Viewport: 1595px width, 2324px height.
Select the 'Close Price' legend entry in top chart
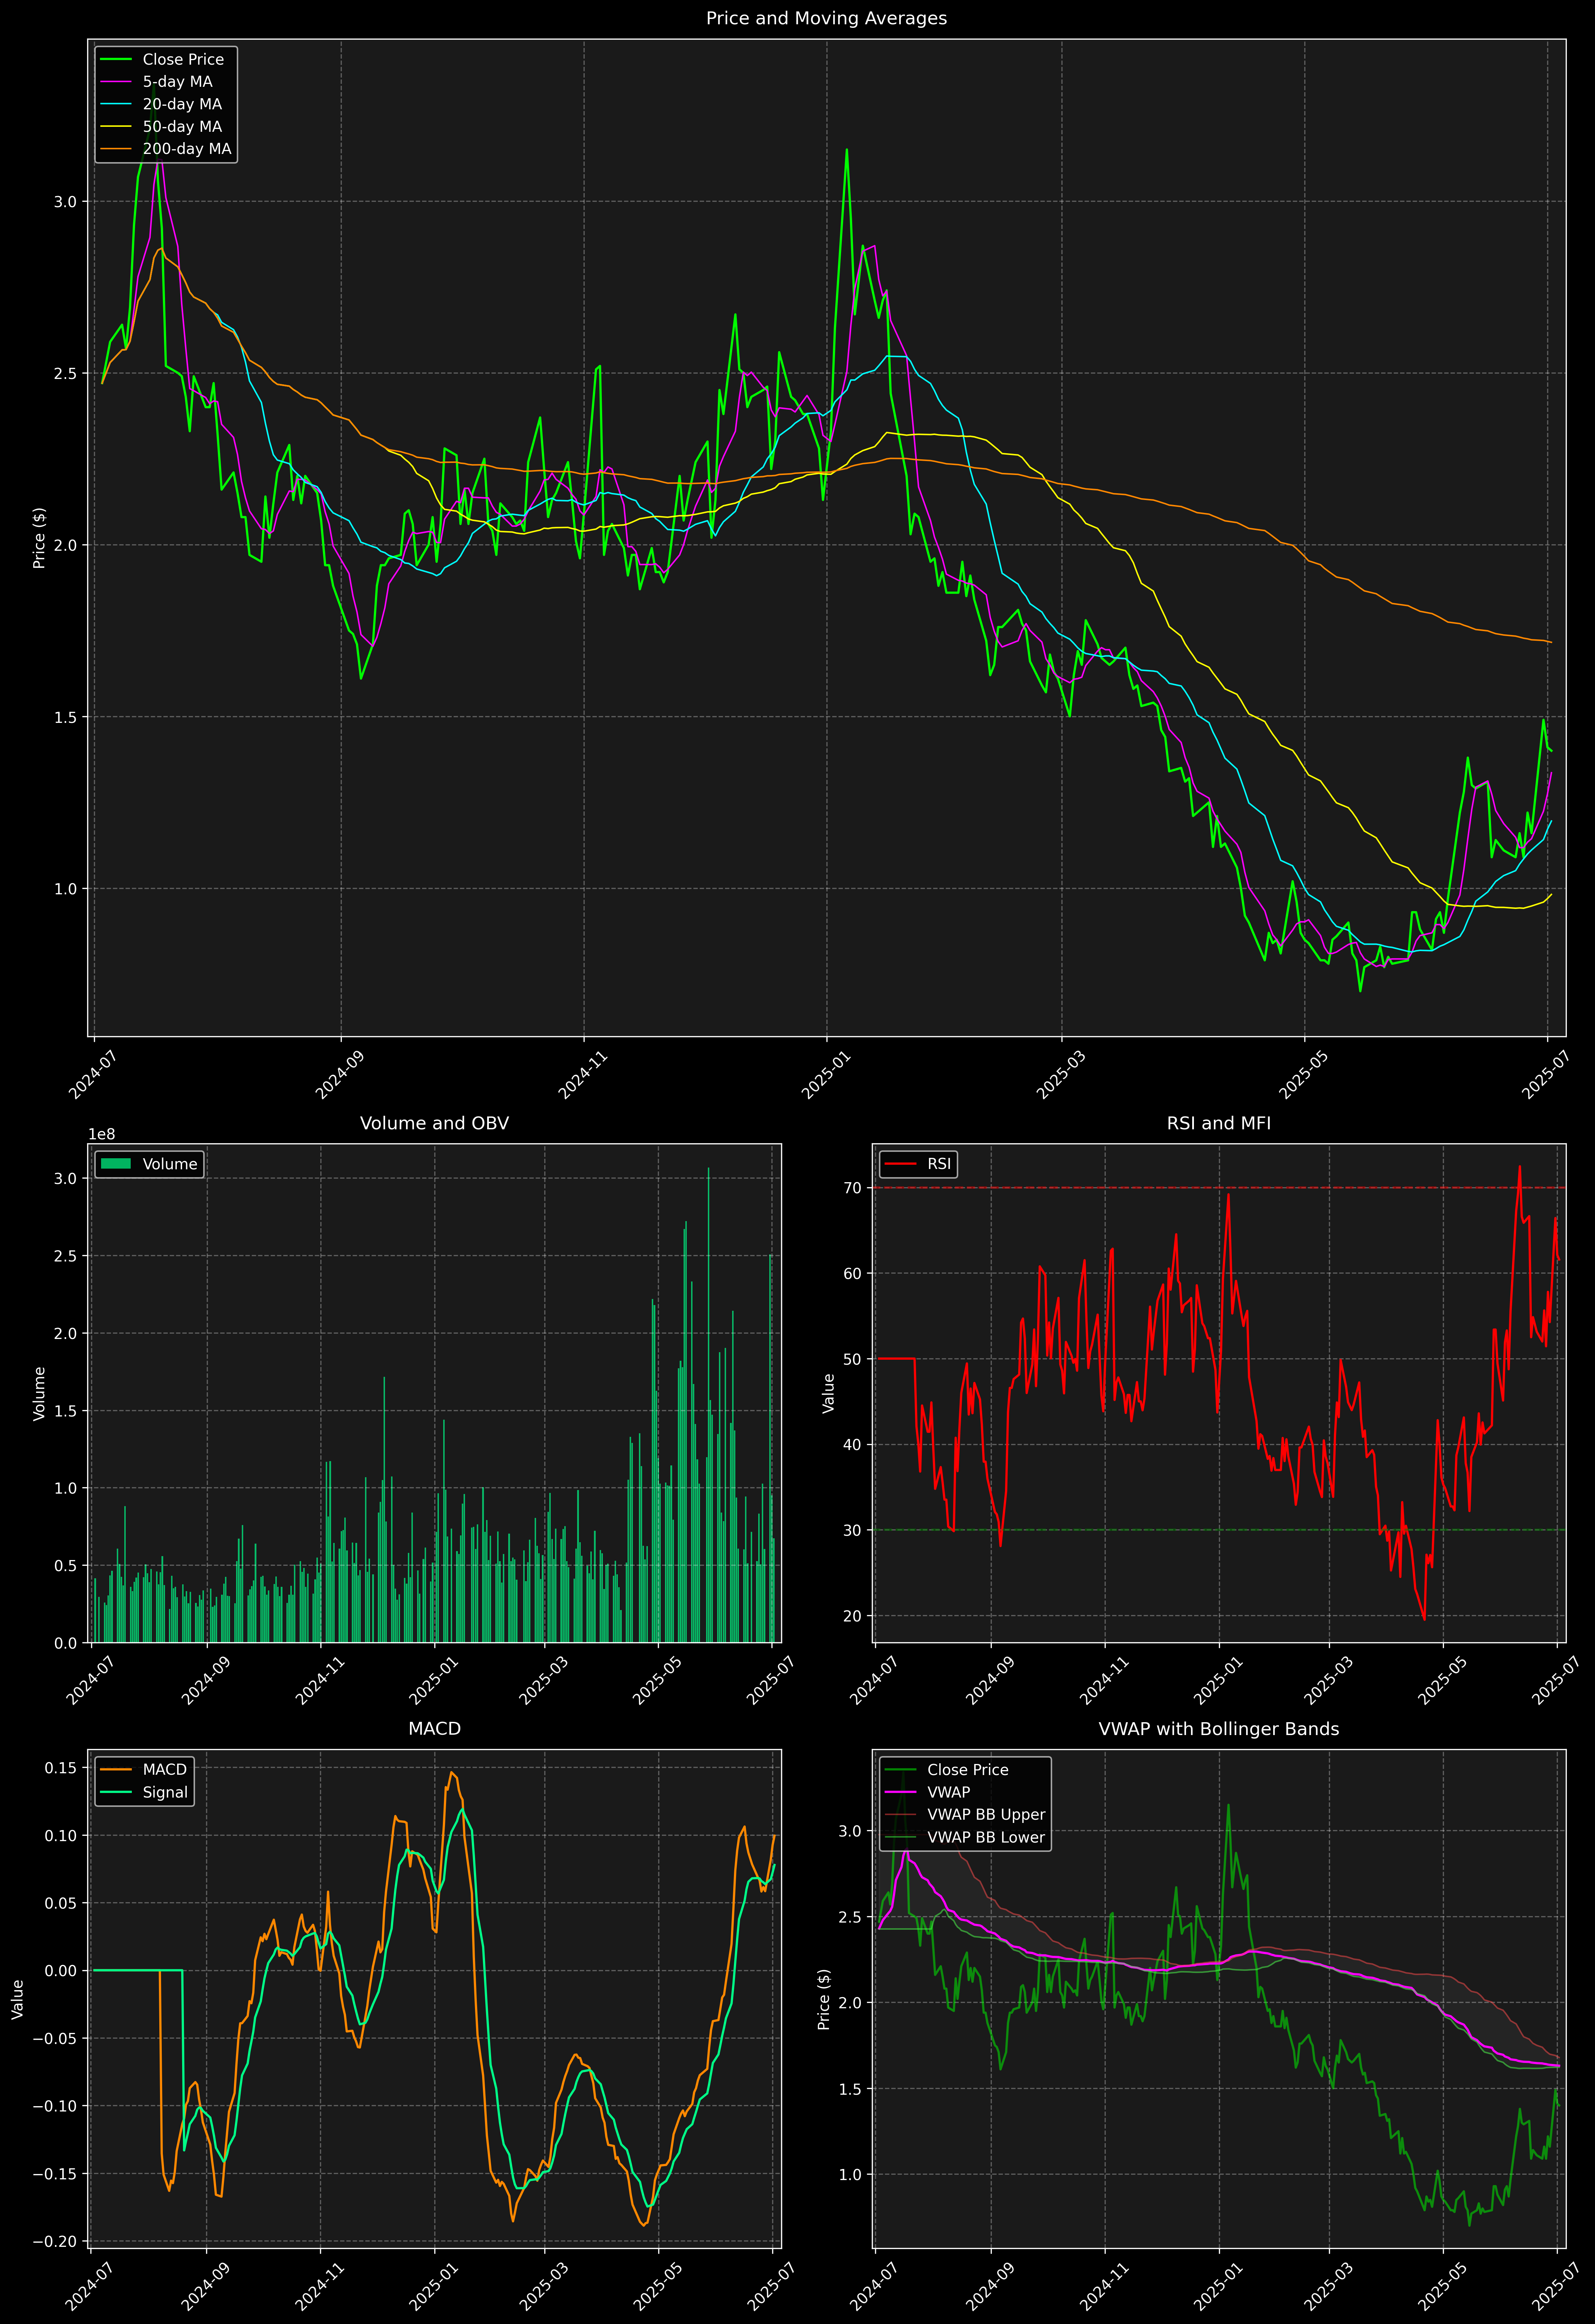coord(183,60)
